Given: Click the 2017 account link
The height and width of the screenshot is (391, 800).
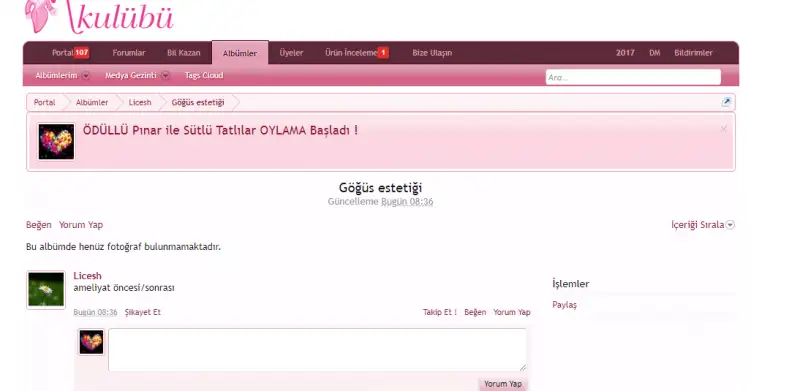Looking at the screenshot, I should [625, 53].
